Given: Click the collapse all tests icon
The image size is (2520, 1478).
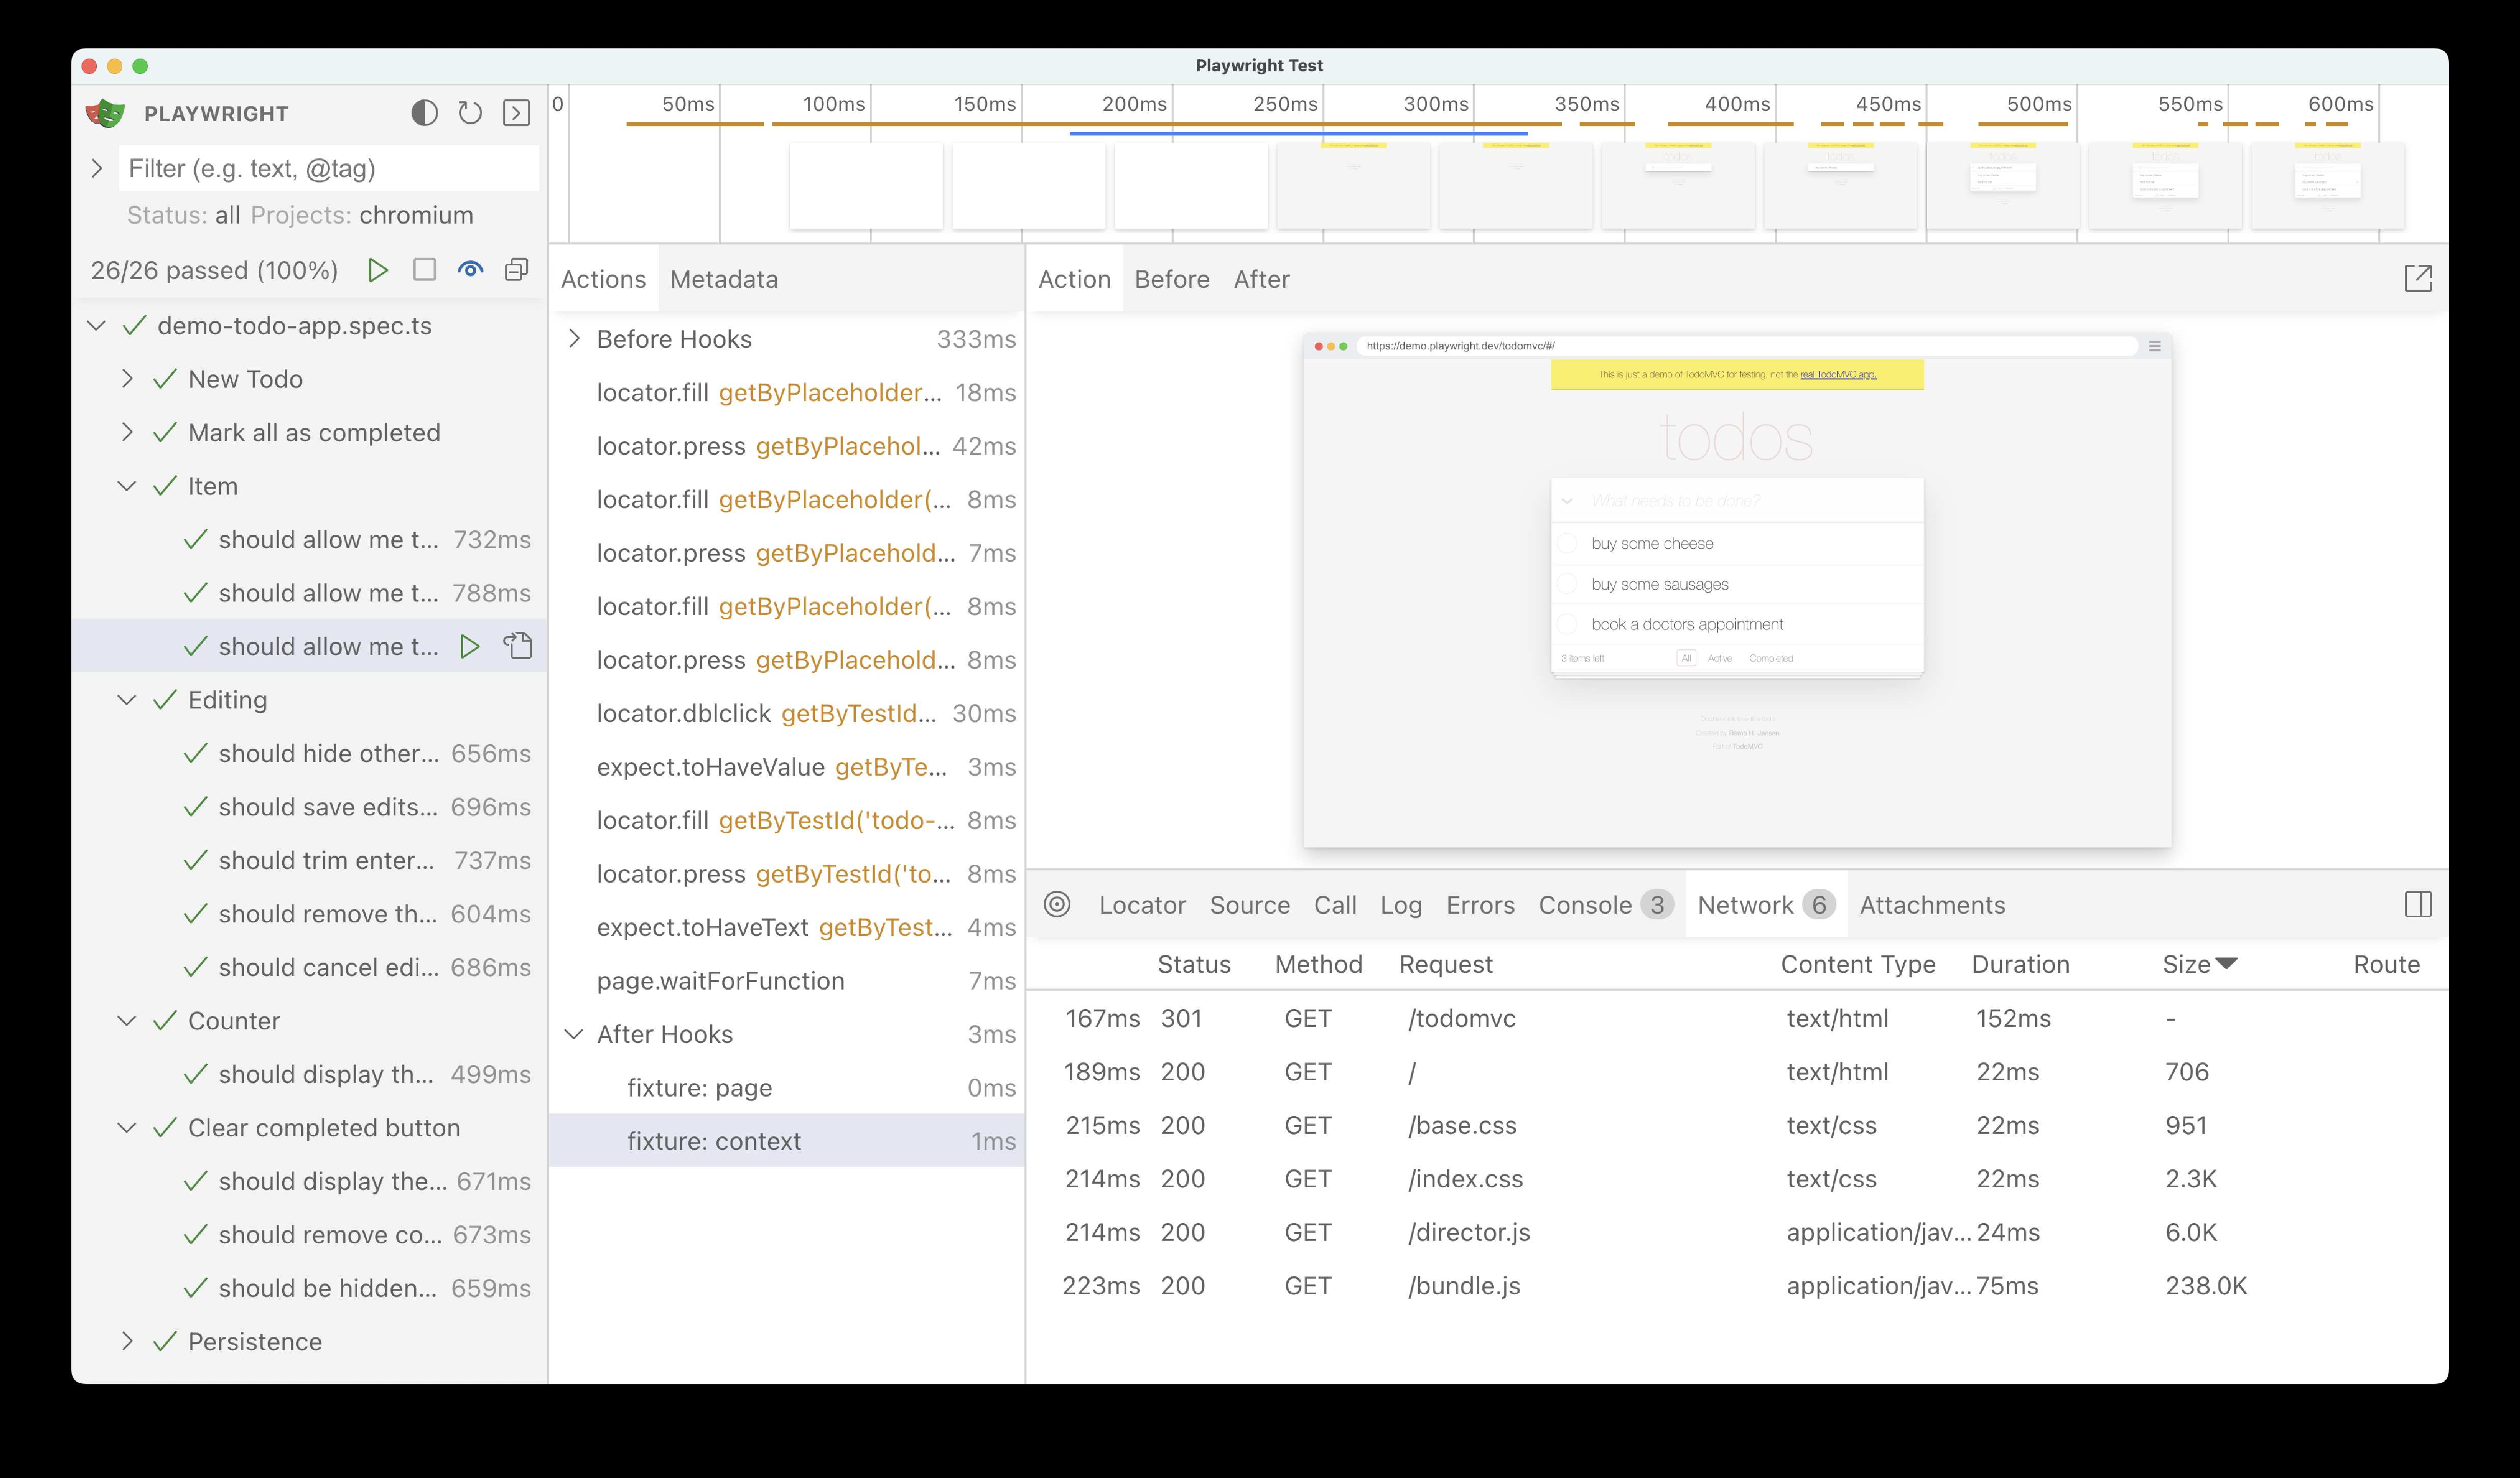Looking at the screenshot, I should point(516,270).
